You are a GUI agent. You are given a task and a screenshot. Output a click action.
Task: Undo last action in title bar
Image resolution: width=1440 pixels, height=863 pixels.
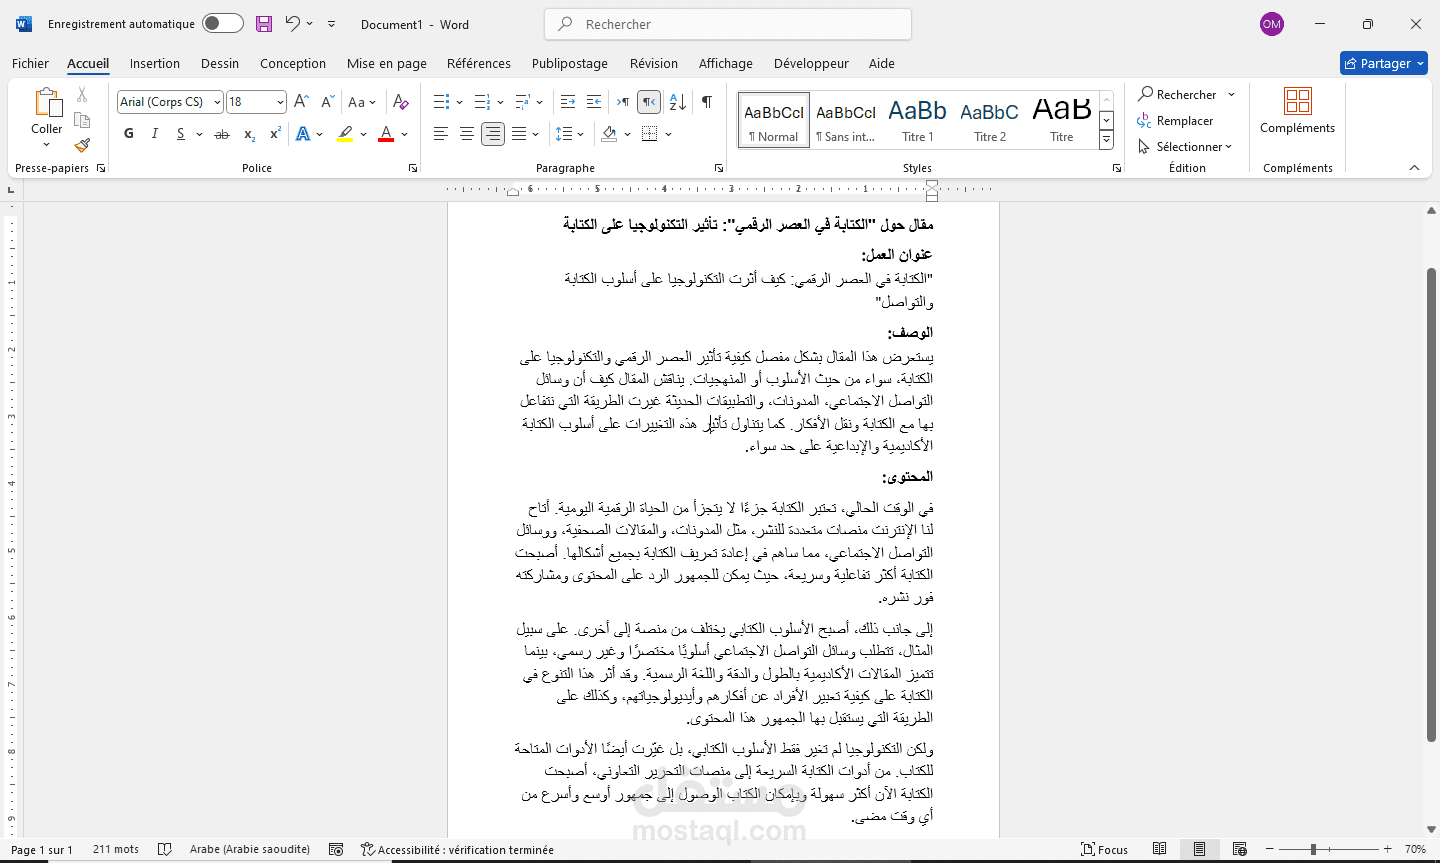coord(292,24)
